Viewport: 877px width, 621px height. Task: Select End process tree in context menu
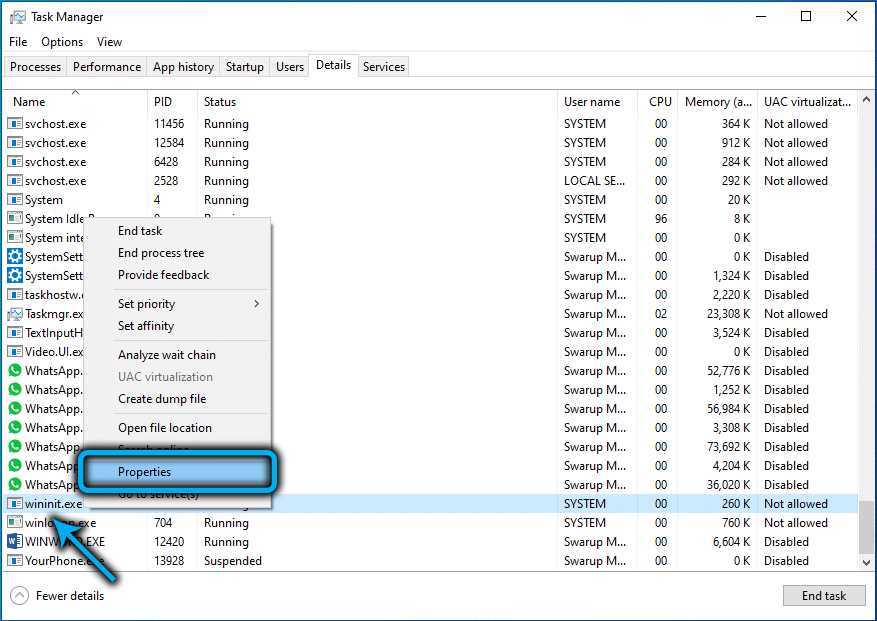click(x=161, y=253)
